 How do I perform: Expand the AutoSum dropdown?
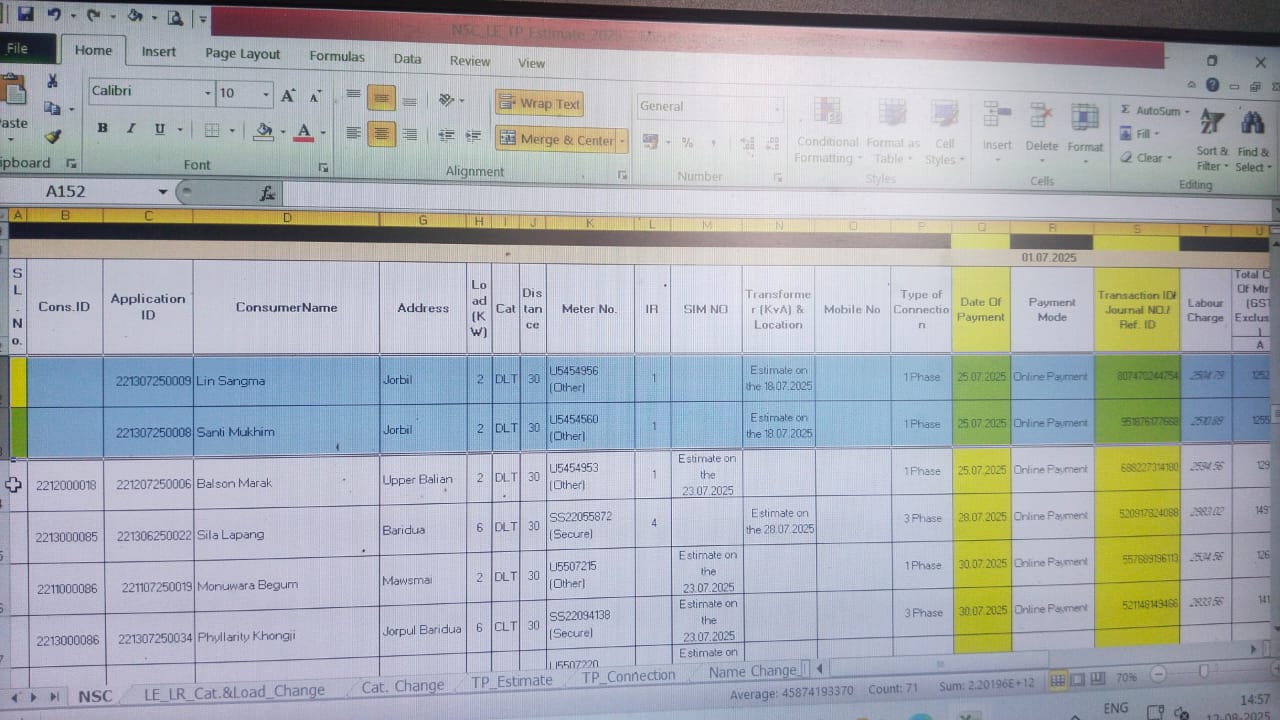(x=1189, y=112)
